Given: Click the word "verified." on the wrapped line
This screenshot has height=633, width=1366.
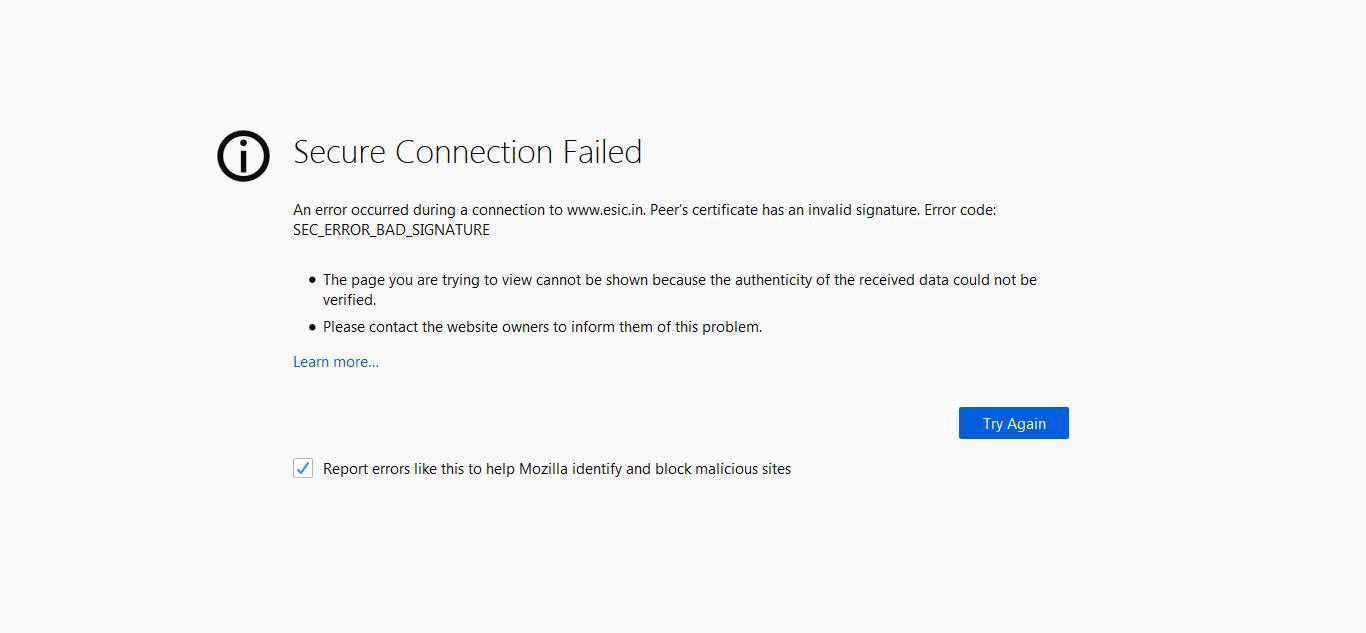Looking at the screenshot, I should click(x=349, y=300).
